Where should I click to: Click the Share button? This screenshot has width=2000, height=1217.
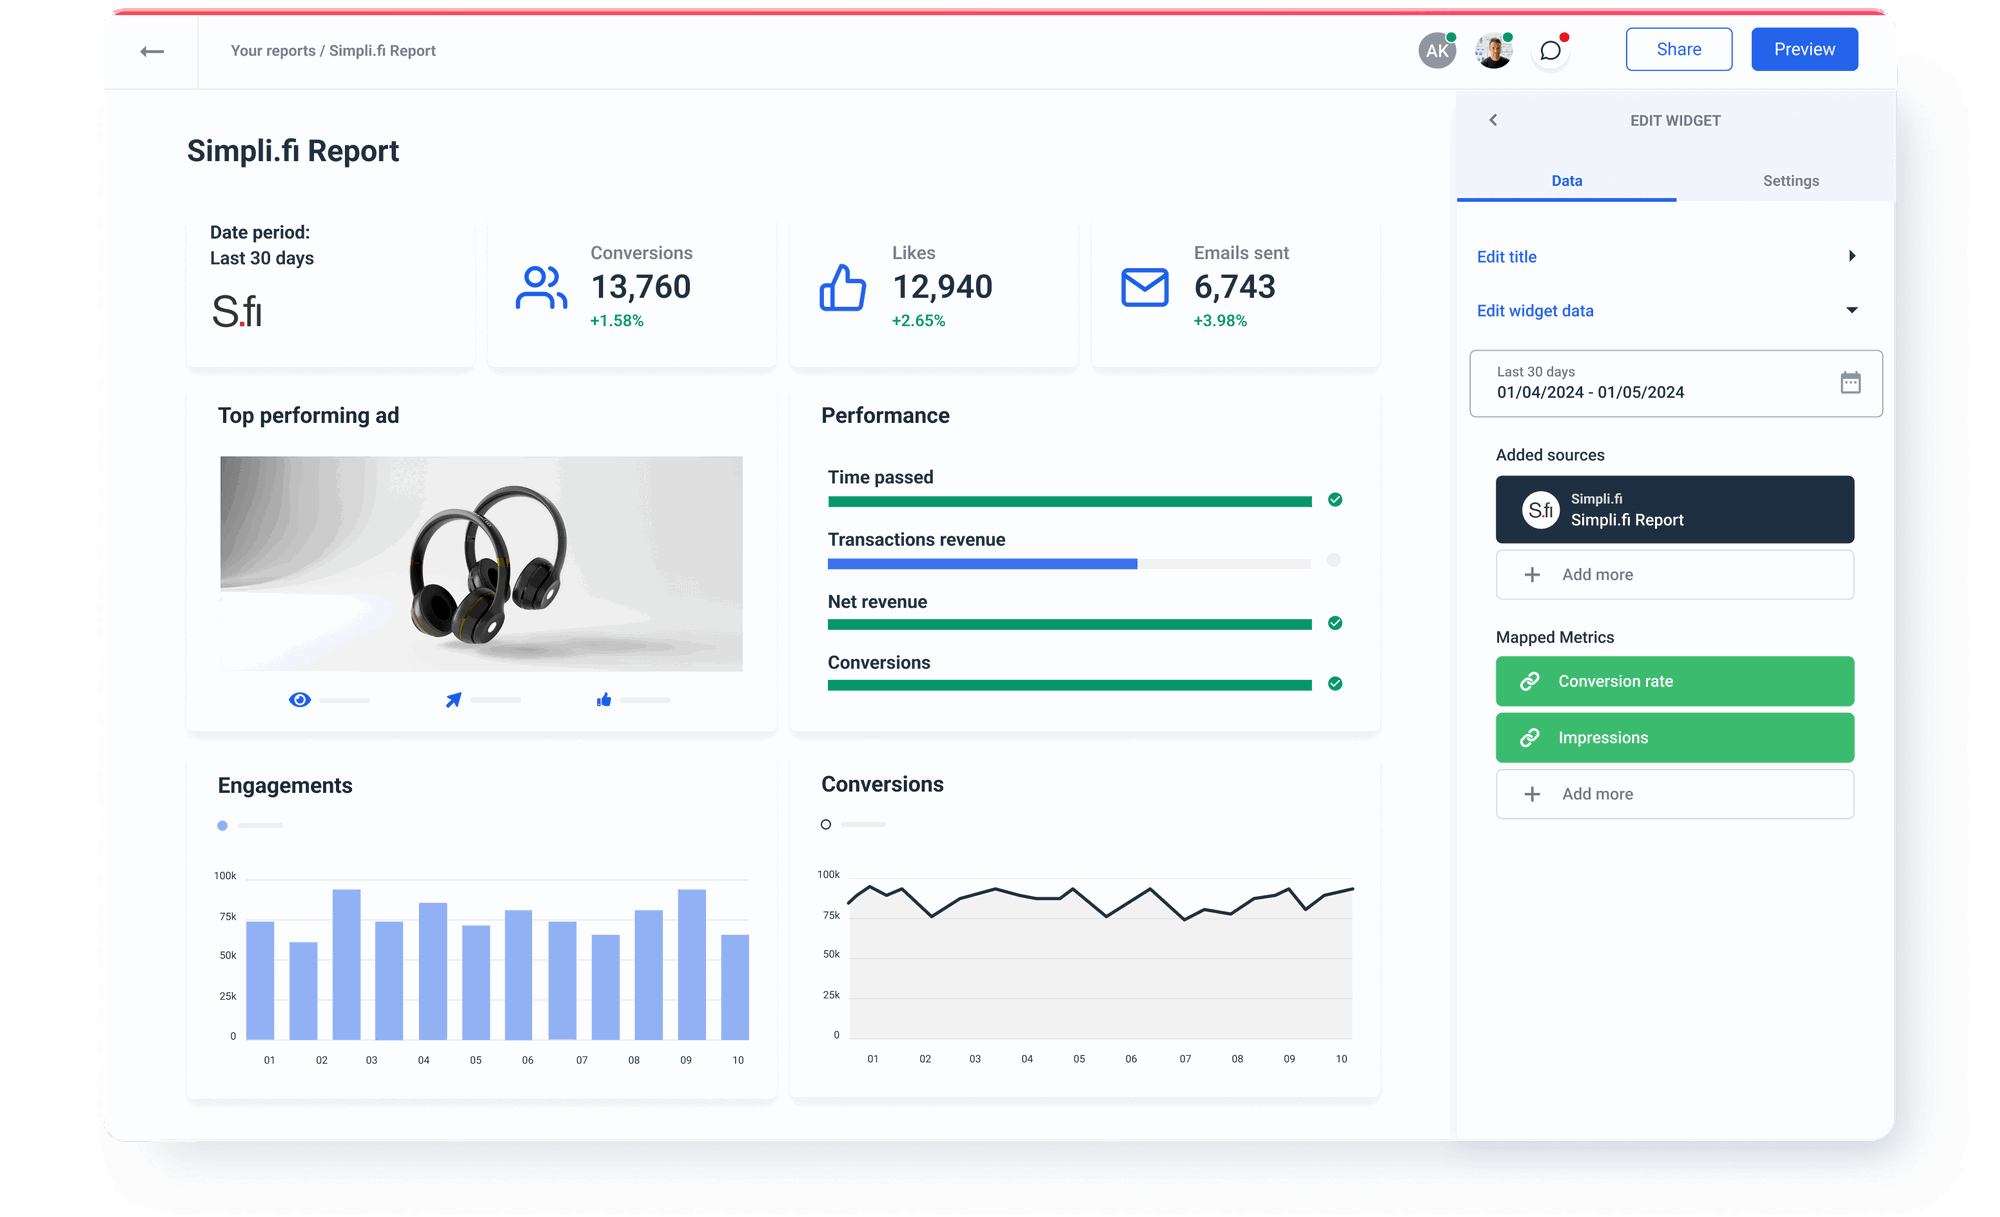click(1679, 48)
